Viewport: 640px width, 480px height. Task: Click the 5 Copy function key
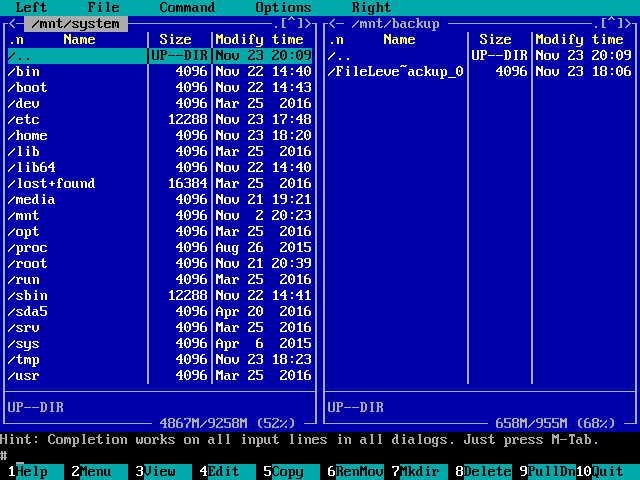pos(288,471)
